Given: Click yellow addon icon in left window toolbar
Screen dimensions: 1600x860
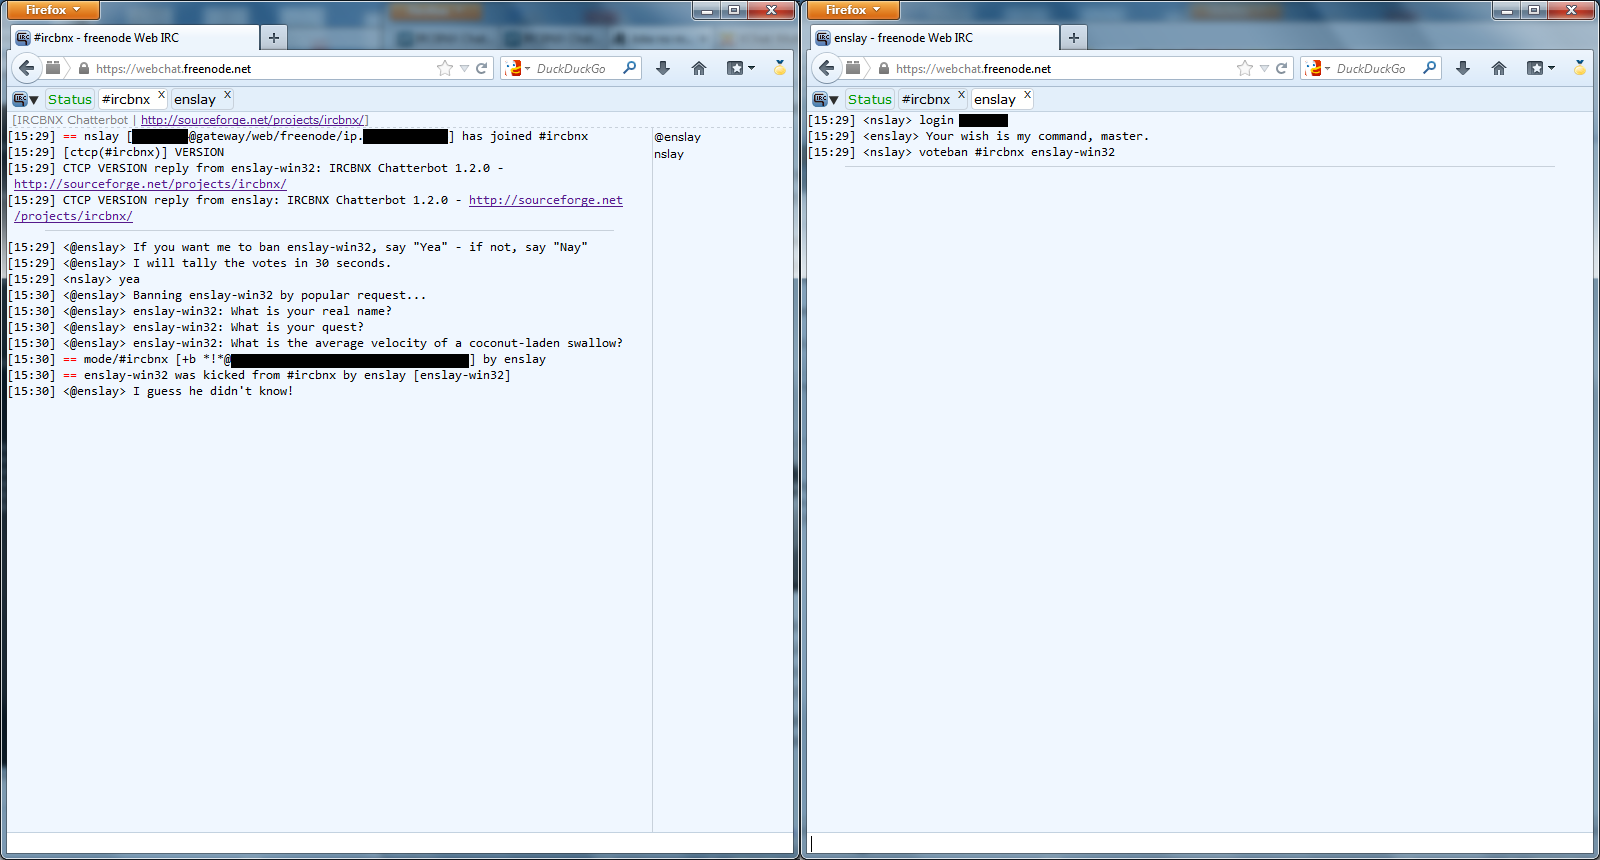Looking at the screenshot, I should pos(780,68).
